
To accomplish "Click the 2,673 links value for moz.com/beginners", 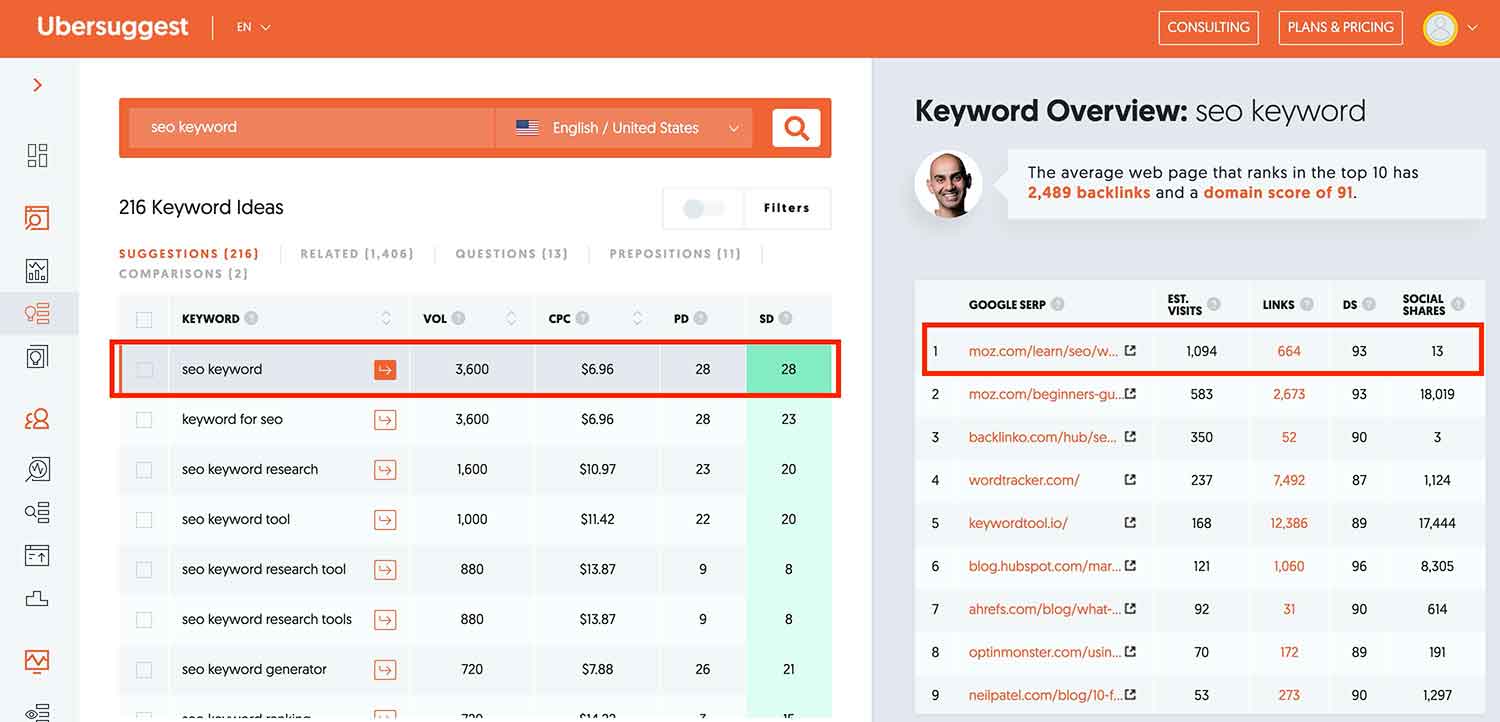I will click(x=1288, y=394).
